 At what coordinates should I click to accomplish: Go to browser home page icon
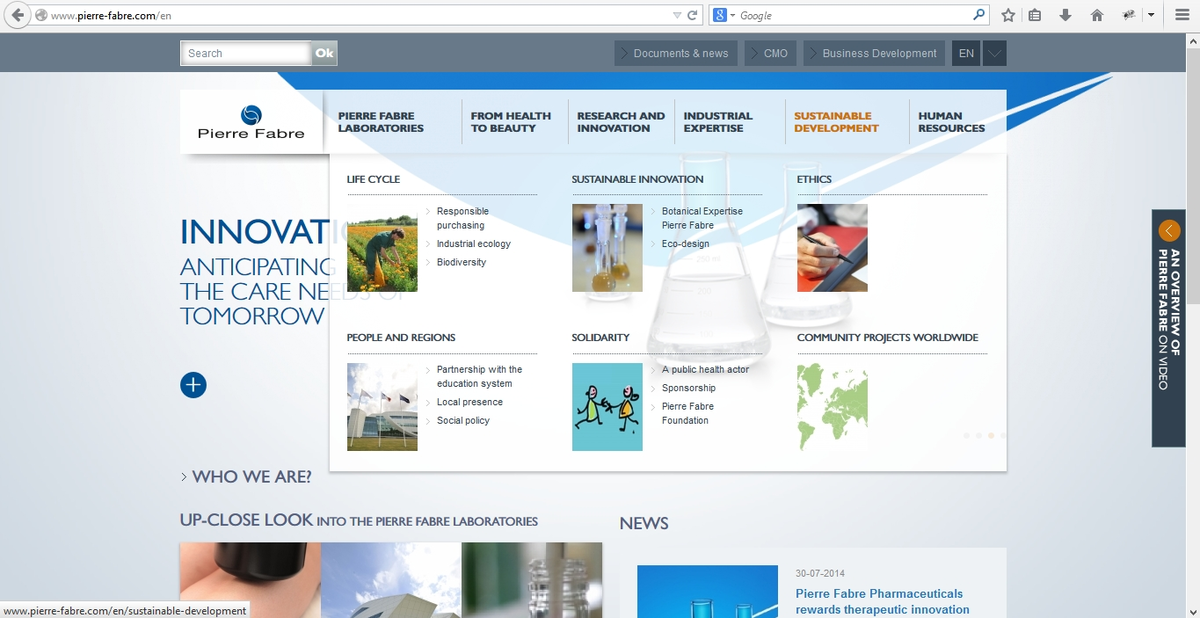coord(1097,16)
